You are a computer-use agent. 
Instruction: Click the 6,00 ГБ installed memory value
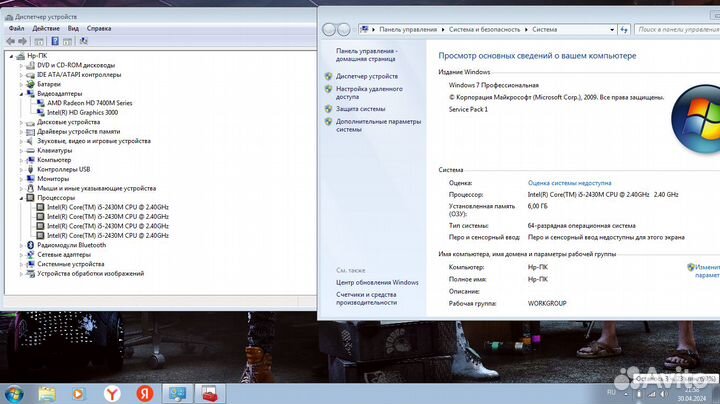coord(538,207)
